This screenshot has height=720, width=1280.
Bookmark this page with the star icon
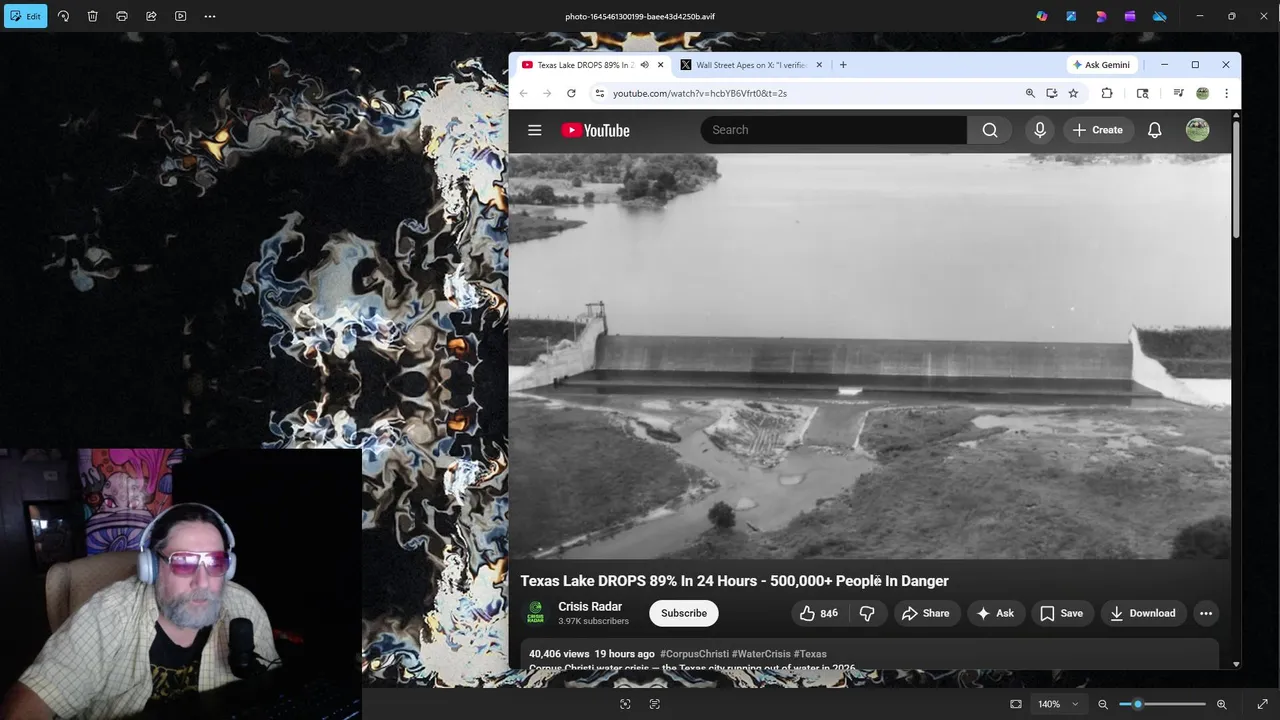(x=1073, y=93)
